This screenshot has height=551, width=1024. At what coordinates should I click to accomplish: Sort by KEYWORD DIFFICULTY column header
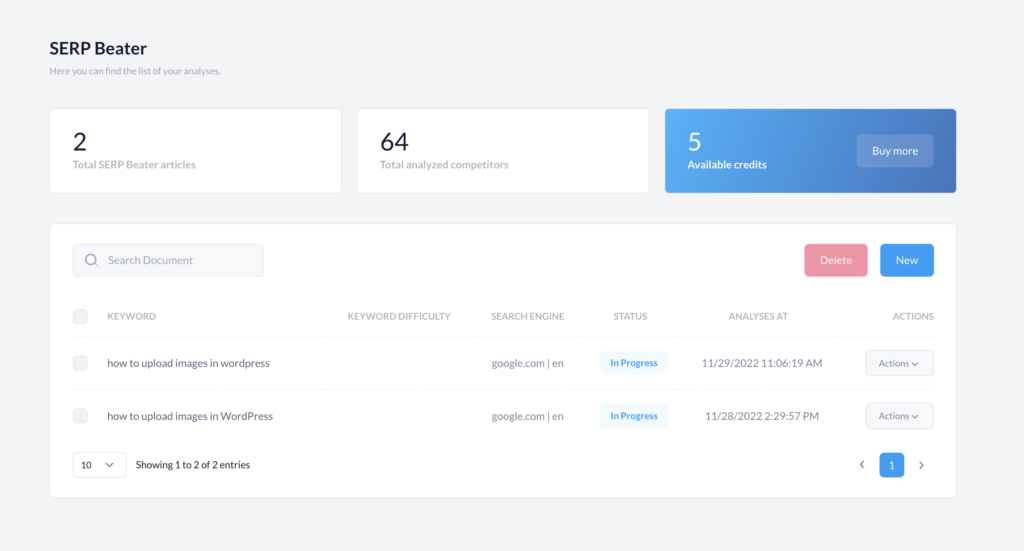[399, 317]
